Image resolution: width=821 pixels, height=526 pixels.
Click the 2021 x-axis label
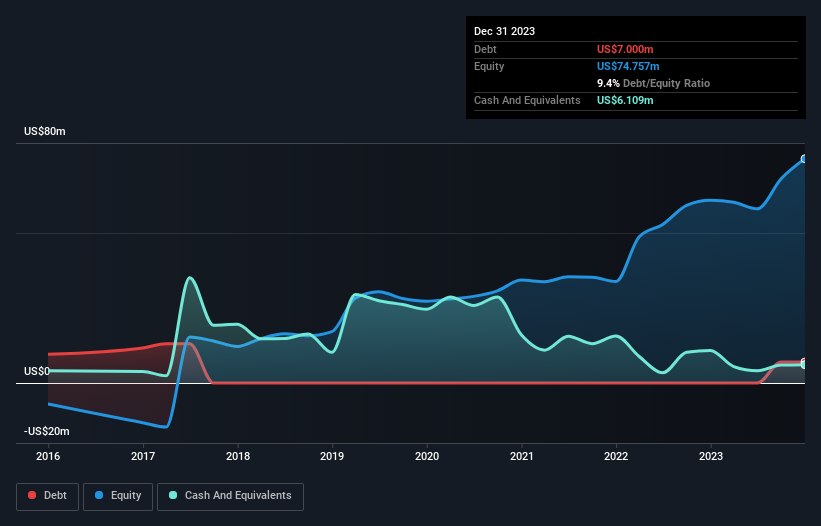[x=522, y=456]
